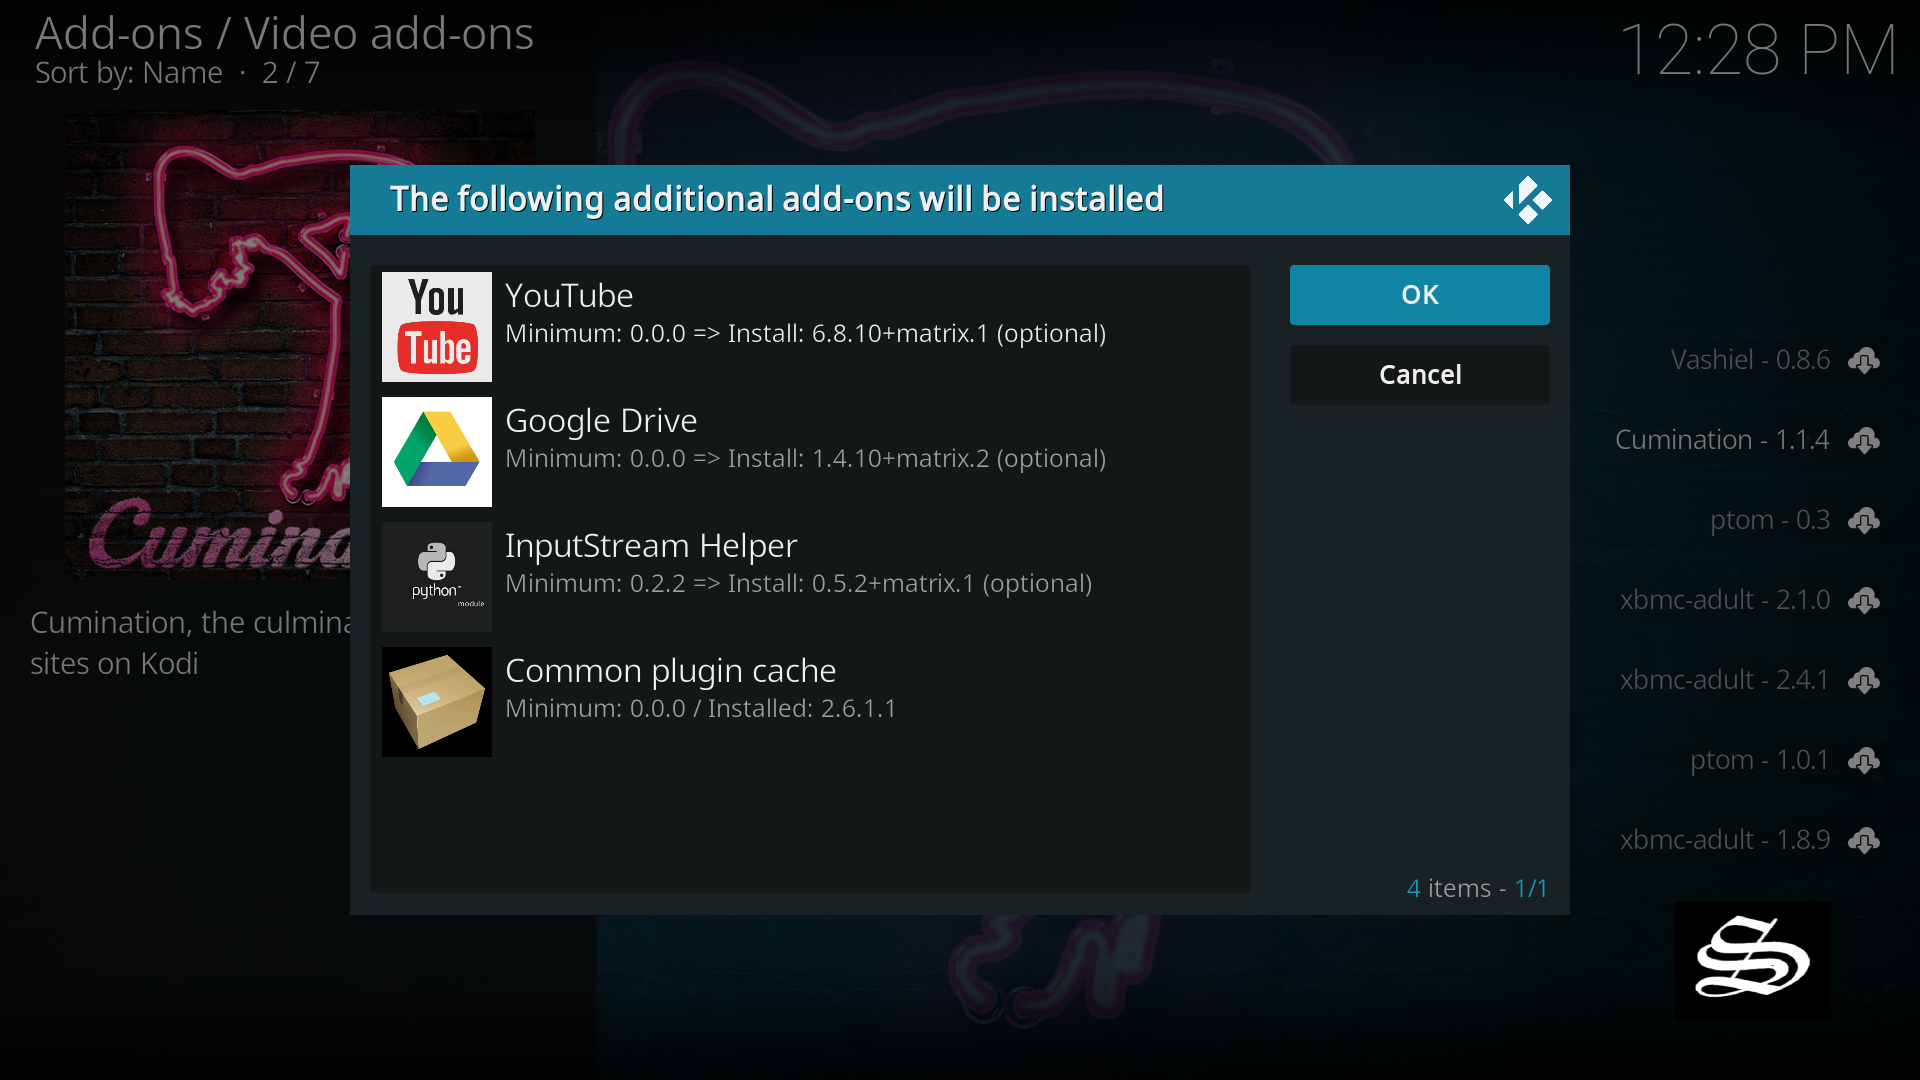The image size is (1920, 1080).
Task: Click download icon next to Vashiel 0.8.6
Action: tap(1863, 360)
